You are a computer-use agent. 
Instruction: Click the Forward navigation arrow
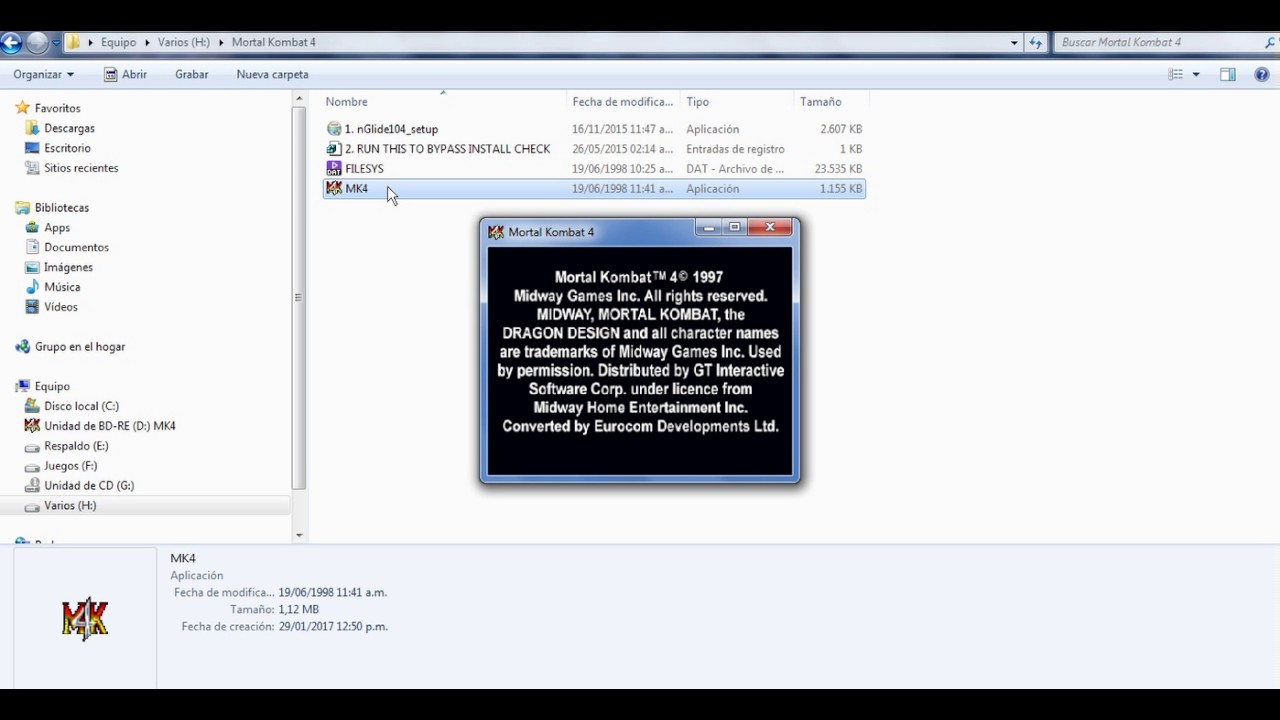[x=37, y=43]
